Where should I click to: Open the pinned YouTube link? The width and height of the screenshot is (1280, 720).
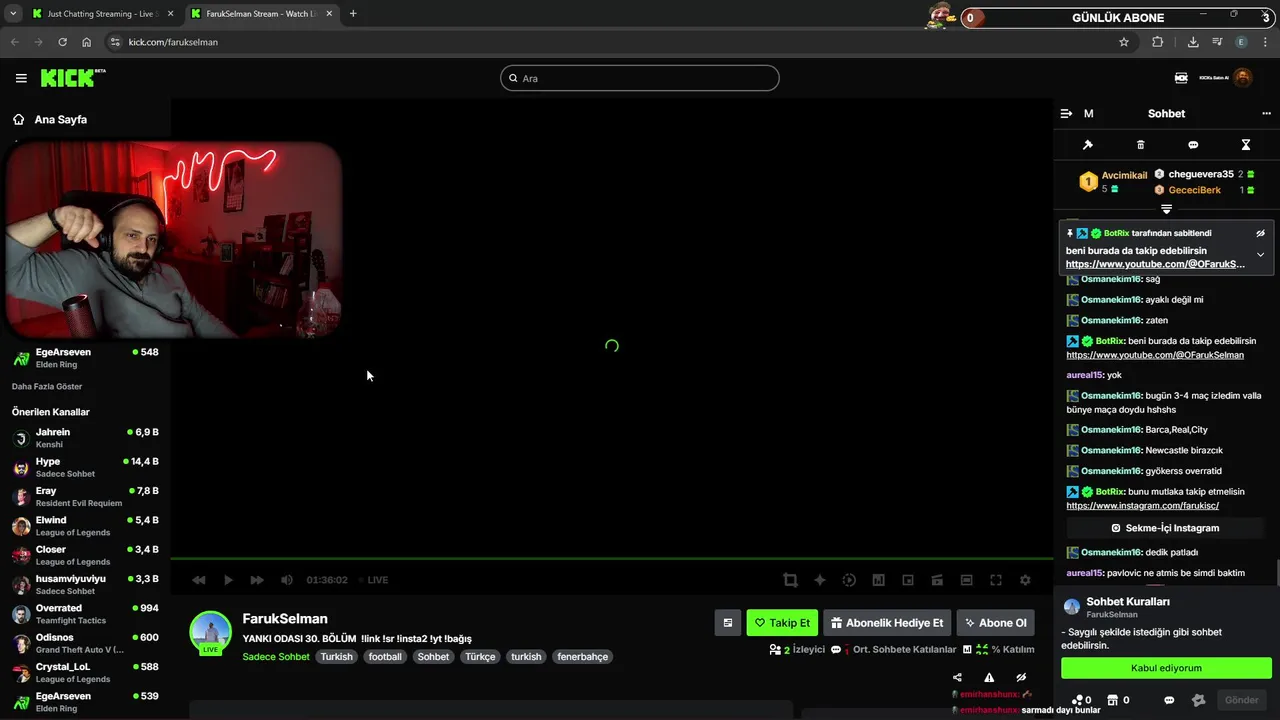[1155, 264]
